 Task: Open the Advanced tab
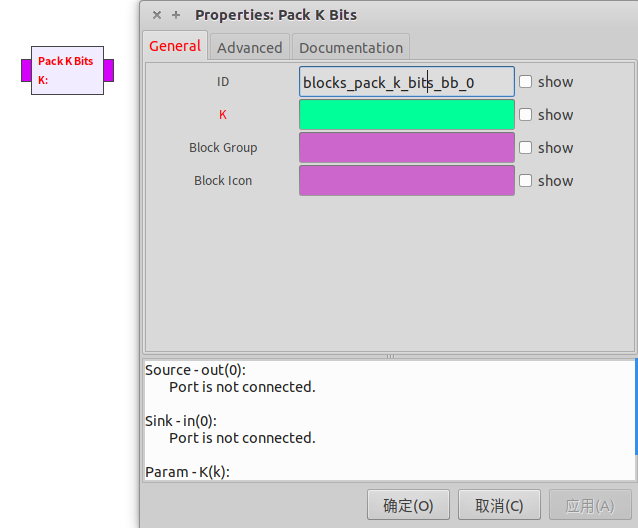(x=249, y=47)
